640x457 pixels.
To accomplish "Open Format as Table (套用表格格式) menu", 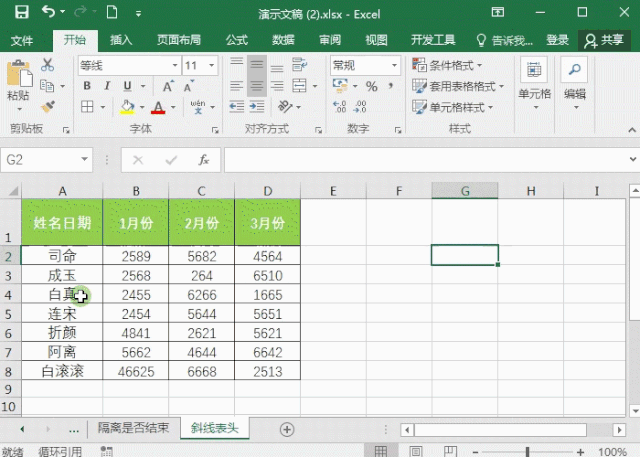I will [x=458, y=86].
